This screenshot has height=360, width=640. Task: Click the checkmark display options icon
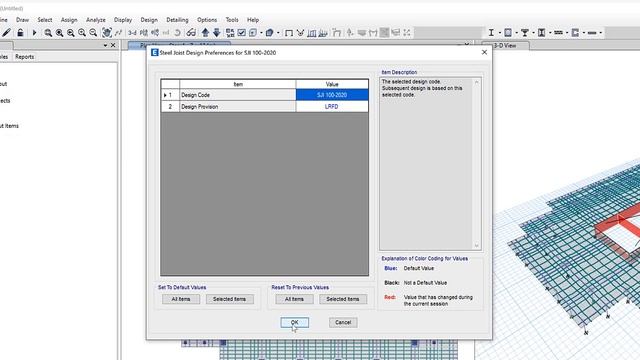pos(242,33)
